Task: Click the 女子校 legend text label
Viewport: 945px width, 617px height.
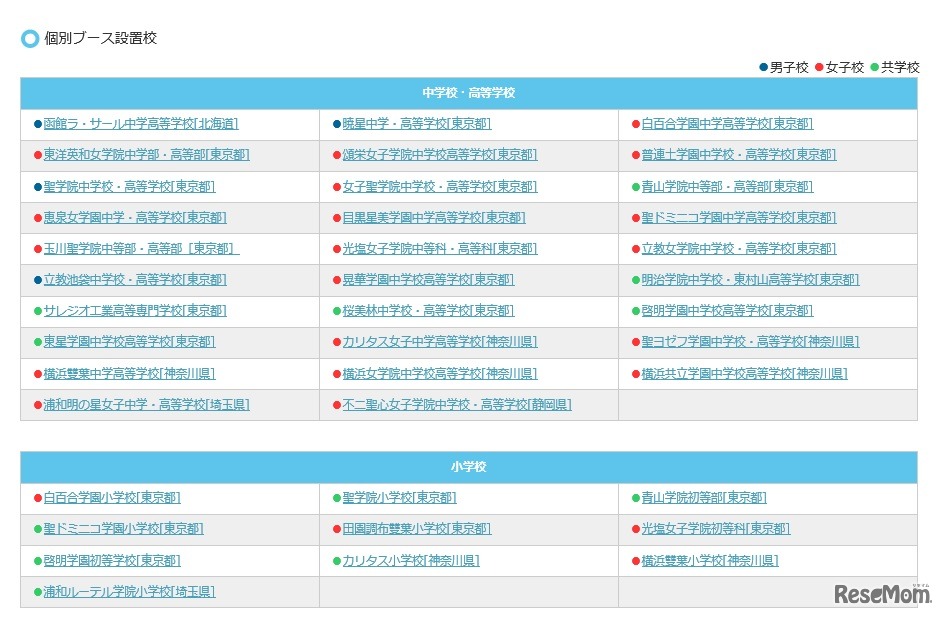Action: [847, 68]
